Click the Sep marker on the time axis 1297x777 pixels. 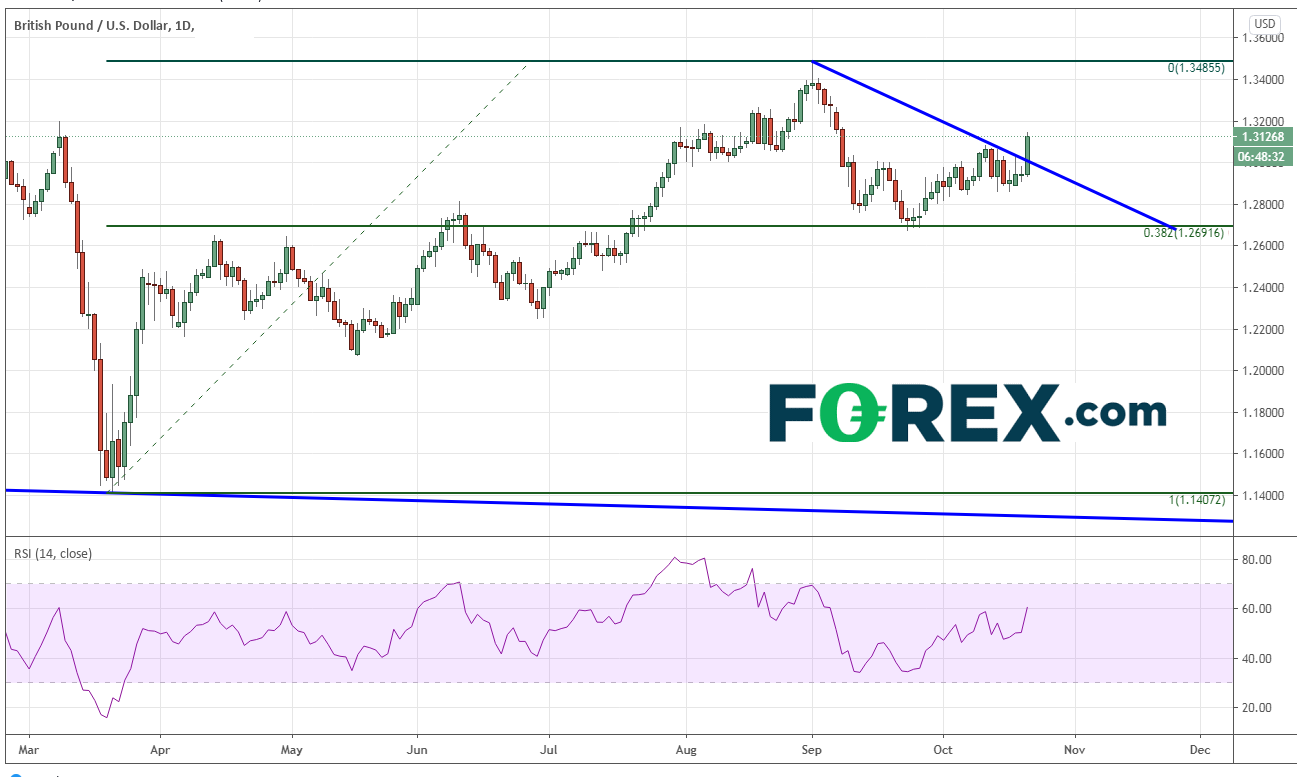pos(812,747)
